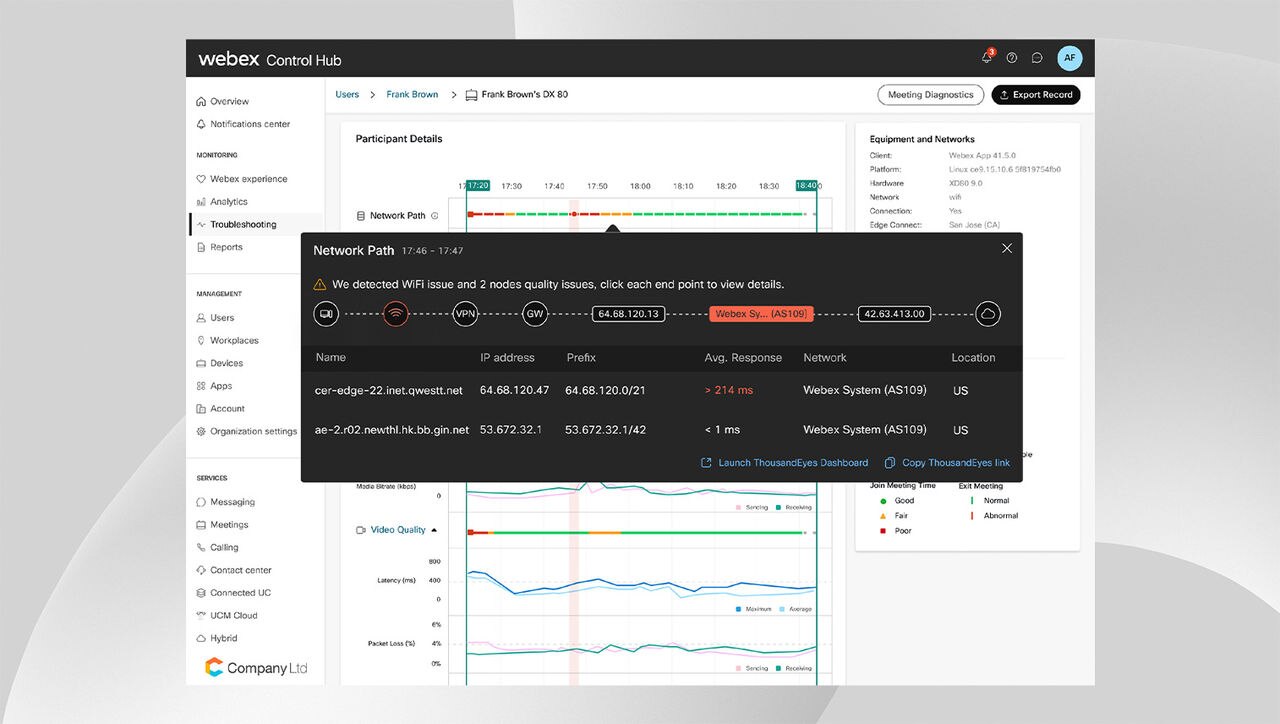Open Notifications center in sidebar

coord(243,124)
